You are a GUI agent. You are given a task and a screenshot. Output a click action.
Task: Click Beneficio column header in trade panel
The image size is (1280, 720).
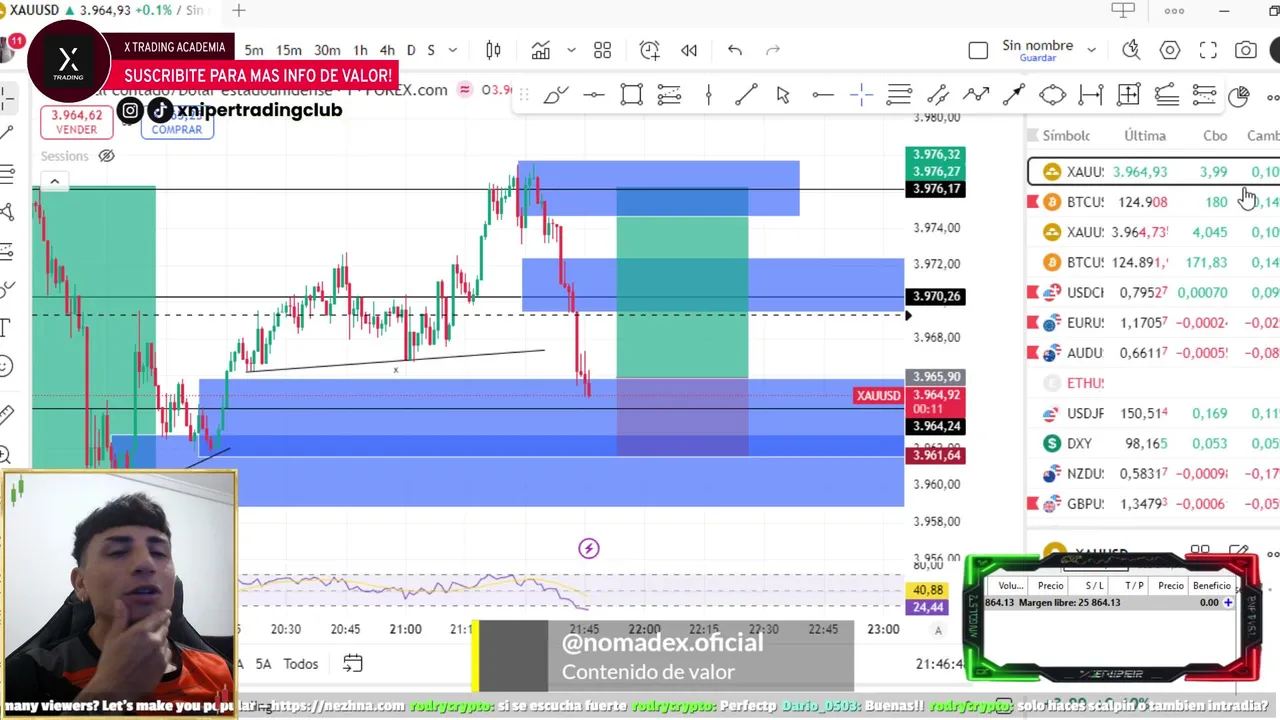click(1211, 586)
